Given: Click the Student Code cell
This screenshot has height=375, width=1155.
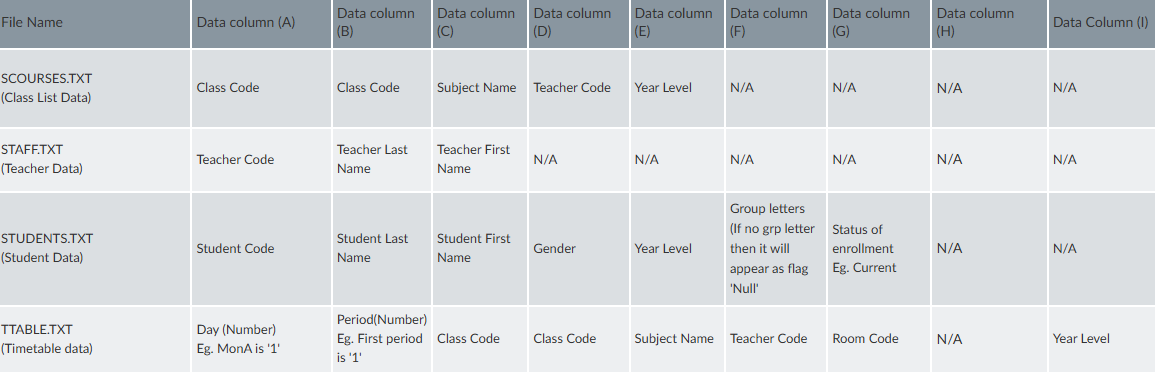Looking at the screenshot, I should coord(261,248).
